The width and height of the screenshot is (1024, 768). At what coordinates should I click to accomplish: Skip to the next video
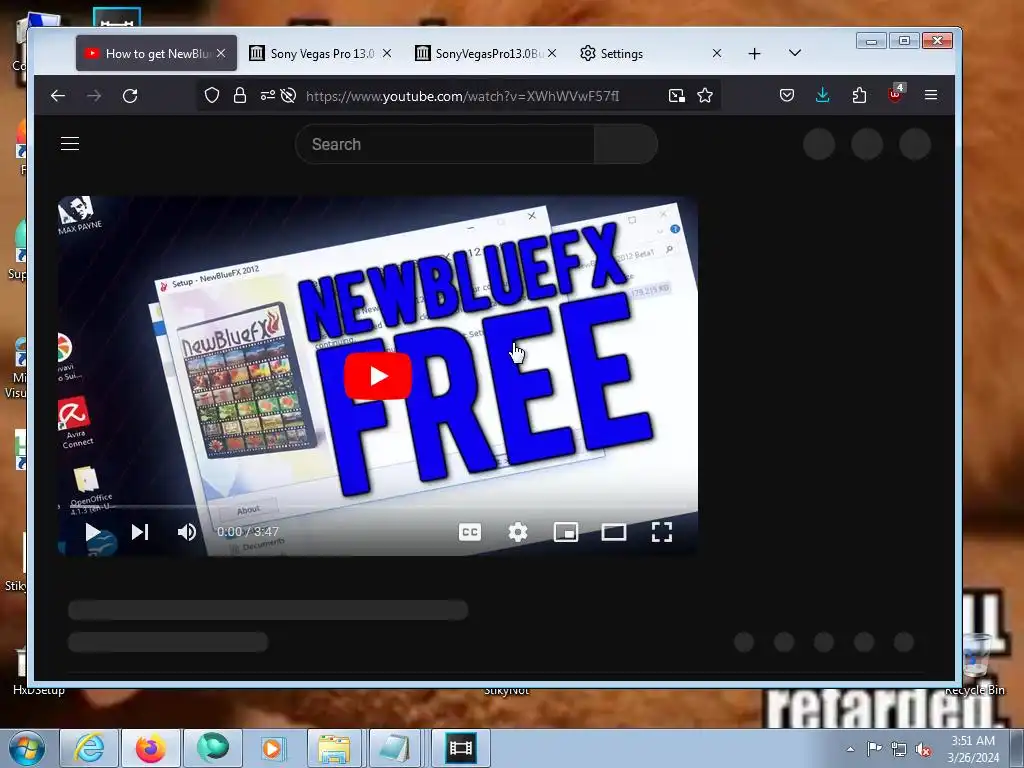coord(140,532)
